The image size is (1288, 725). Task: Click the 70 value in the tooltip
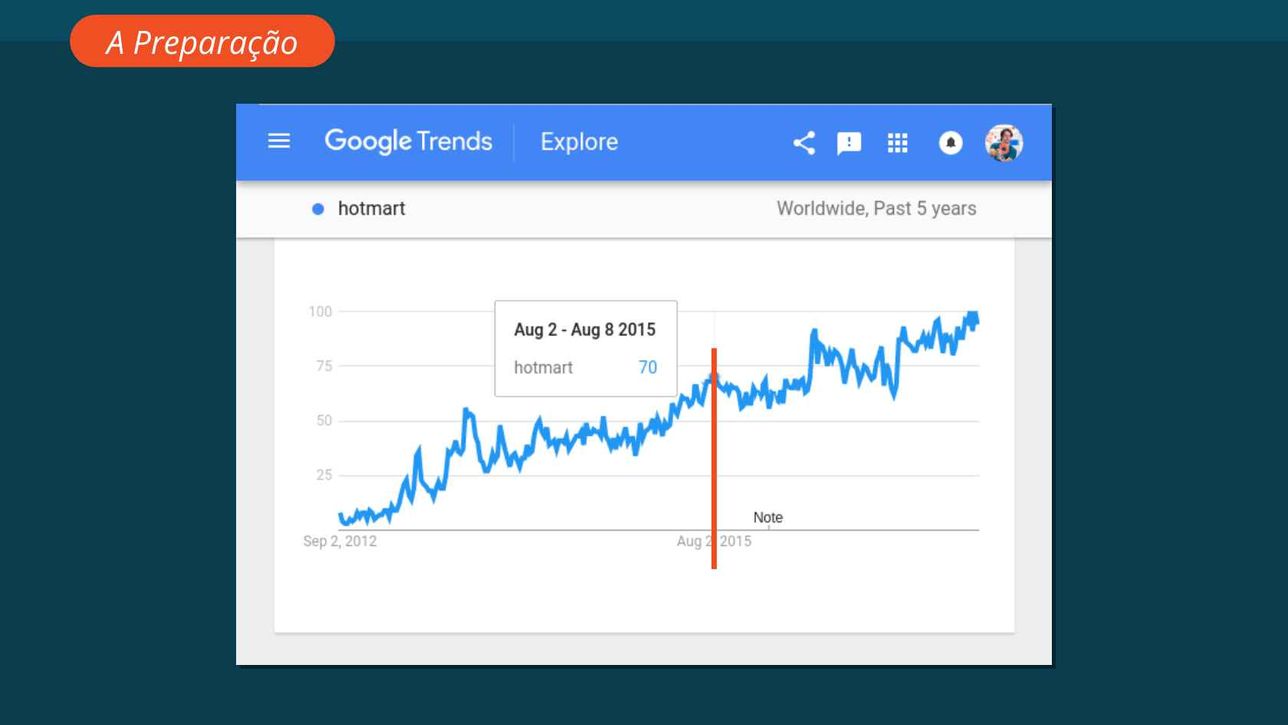648,368
